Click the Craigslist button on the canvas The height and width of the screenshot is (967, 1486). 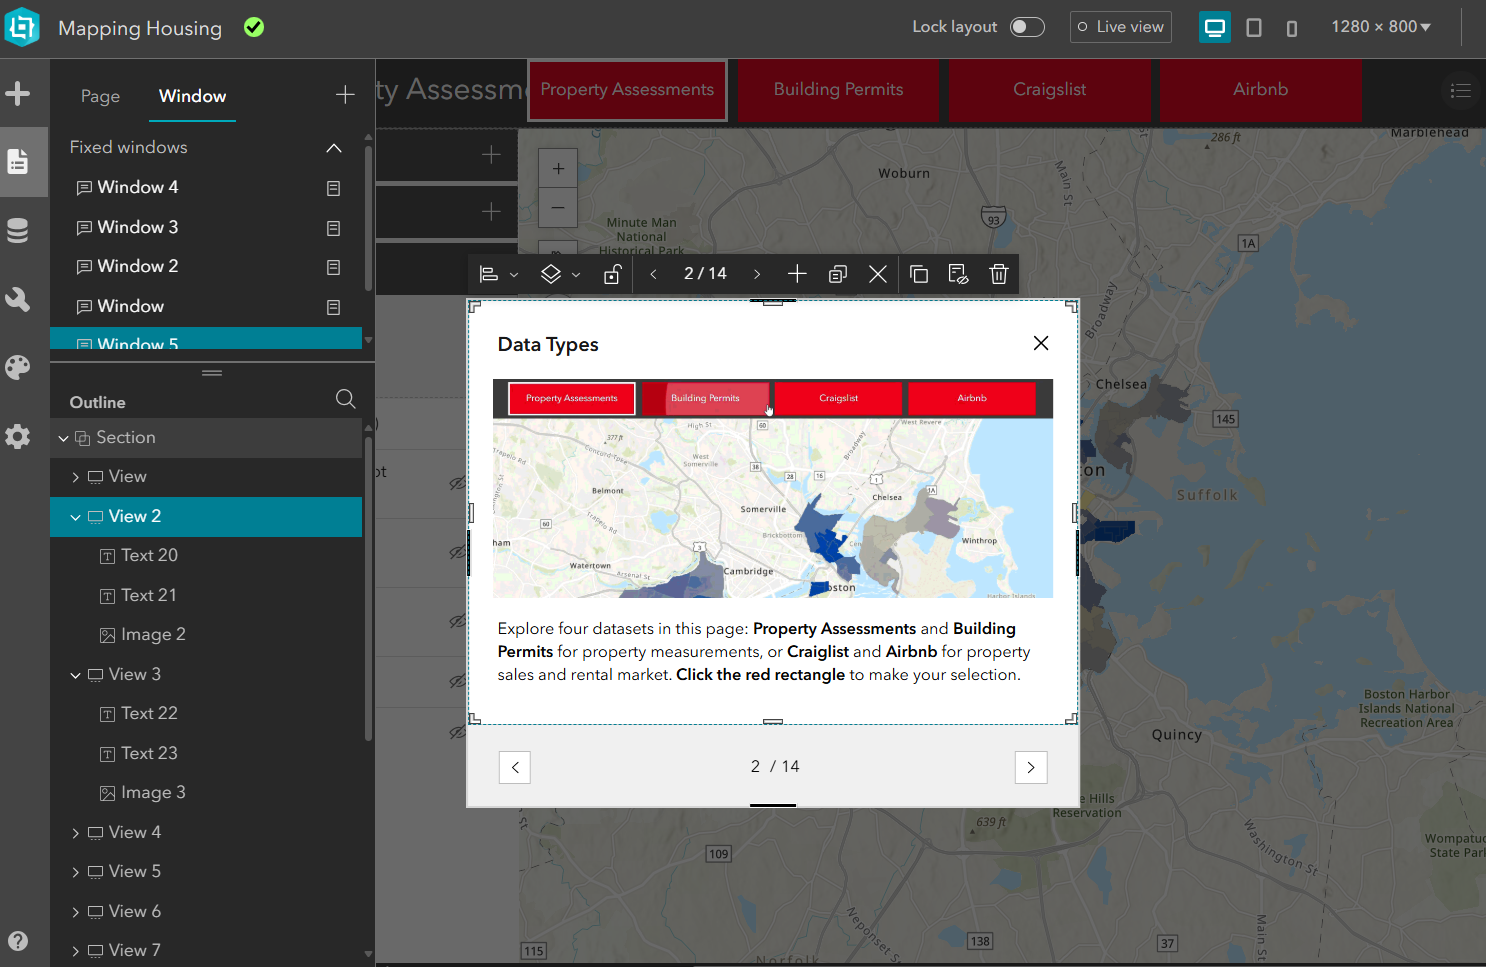click(1049, 90)
